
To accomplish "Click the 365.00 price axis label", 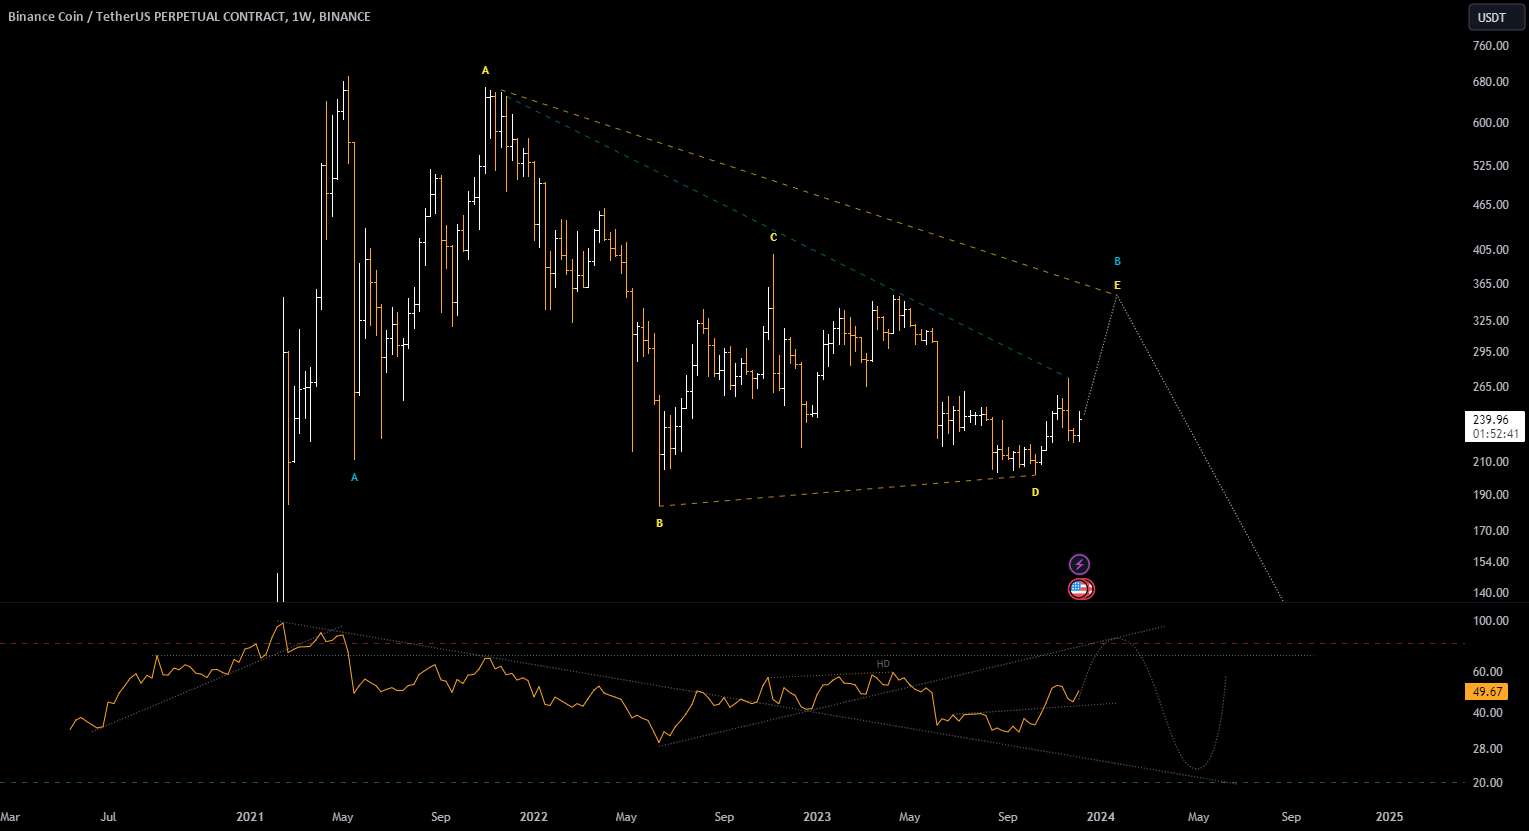I will 1490,284.
